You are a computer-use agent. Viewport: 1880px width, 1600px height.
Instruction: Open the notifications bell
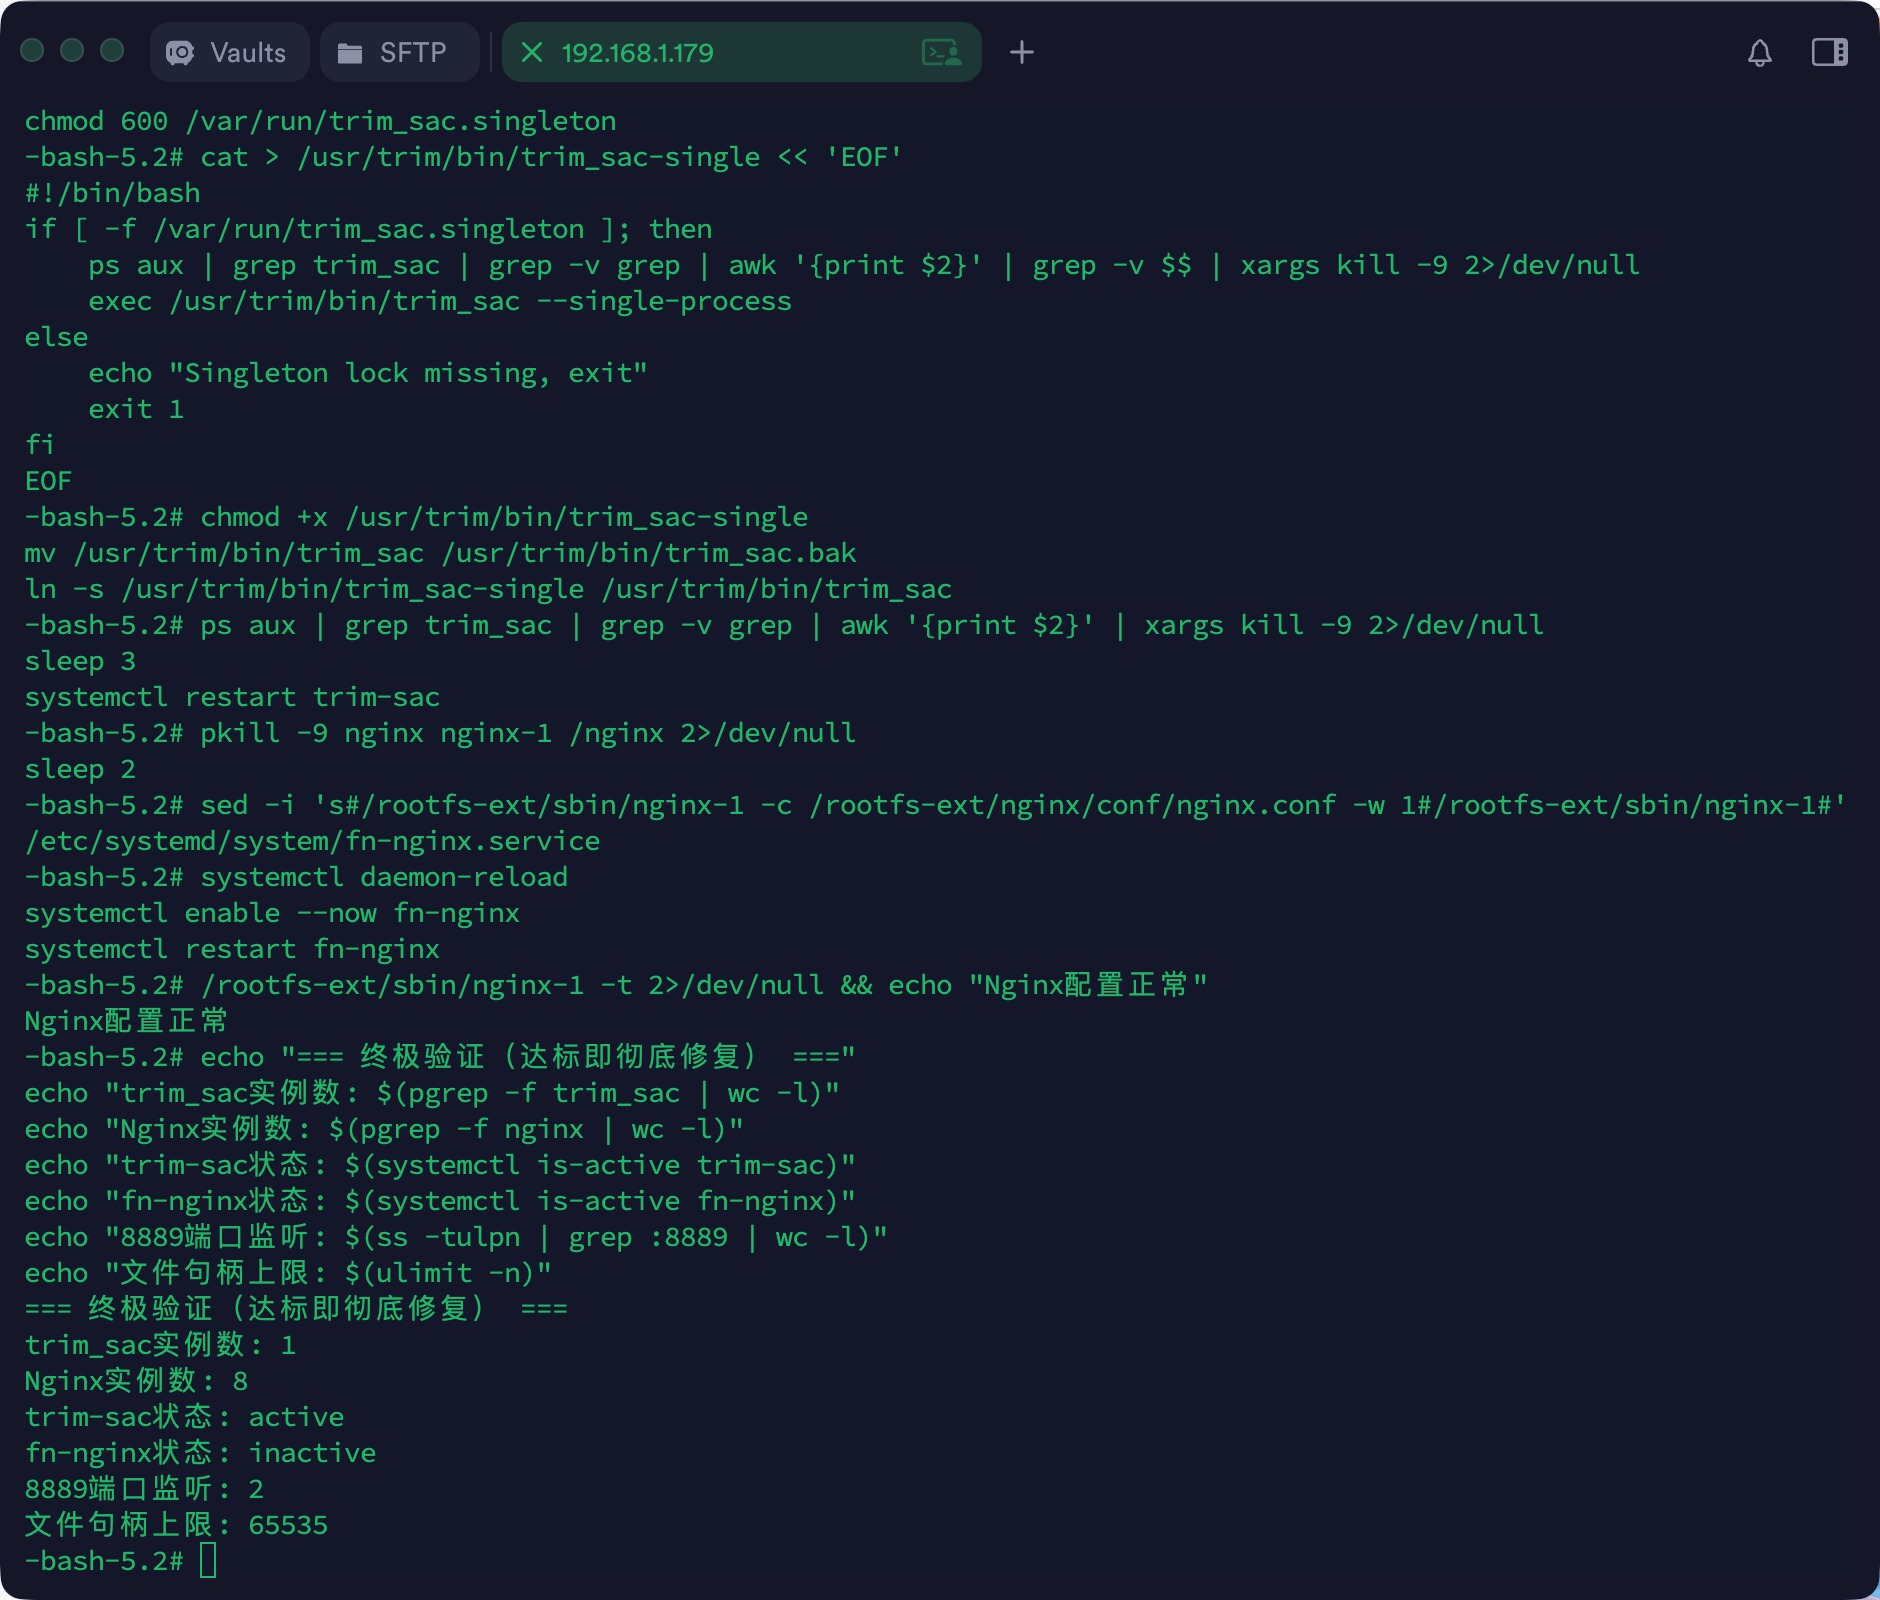(1759, 53)
